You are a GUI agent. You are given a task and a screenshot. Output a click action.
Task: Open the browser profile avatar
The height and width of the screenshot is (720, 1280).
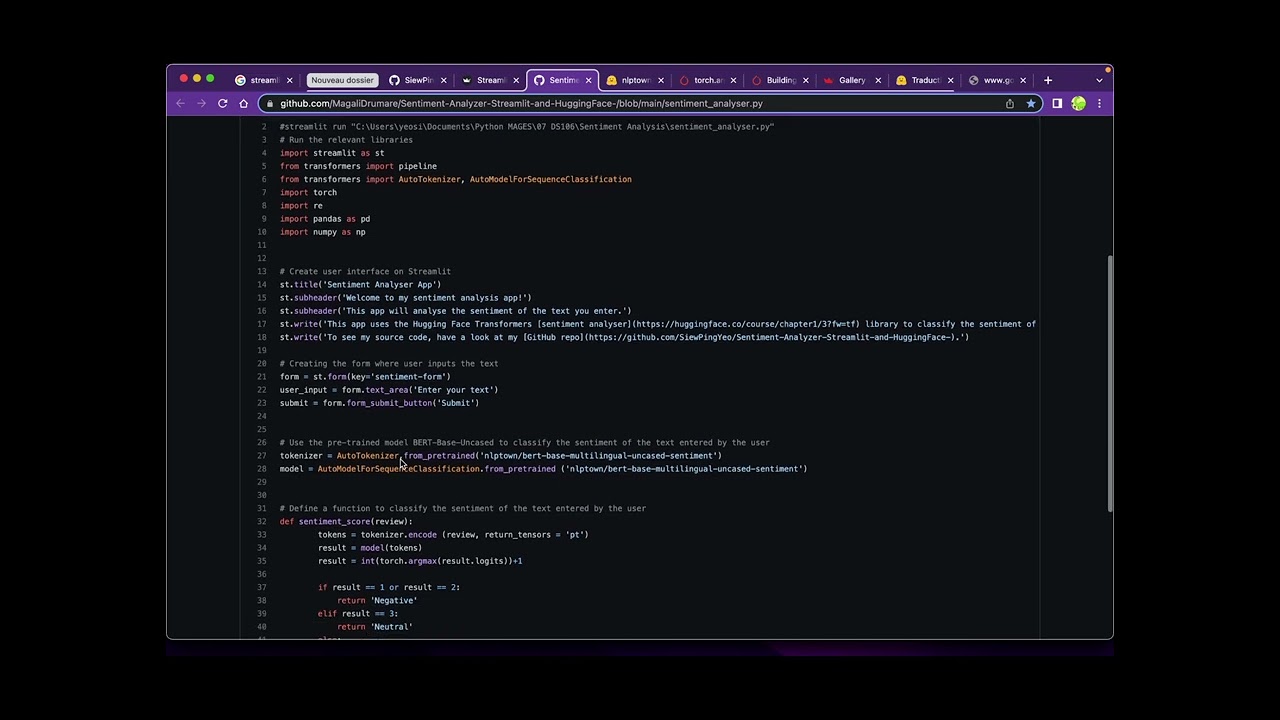coord(1078,103)
